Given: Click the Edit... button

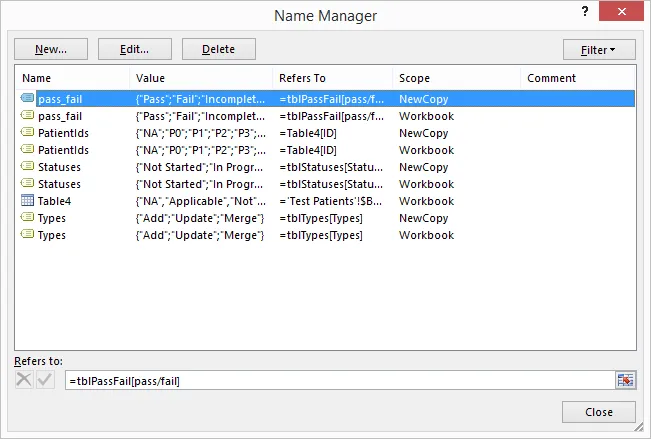Looking at the screenshot, I should click(x=135, y=49).
